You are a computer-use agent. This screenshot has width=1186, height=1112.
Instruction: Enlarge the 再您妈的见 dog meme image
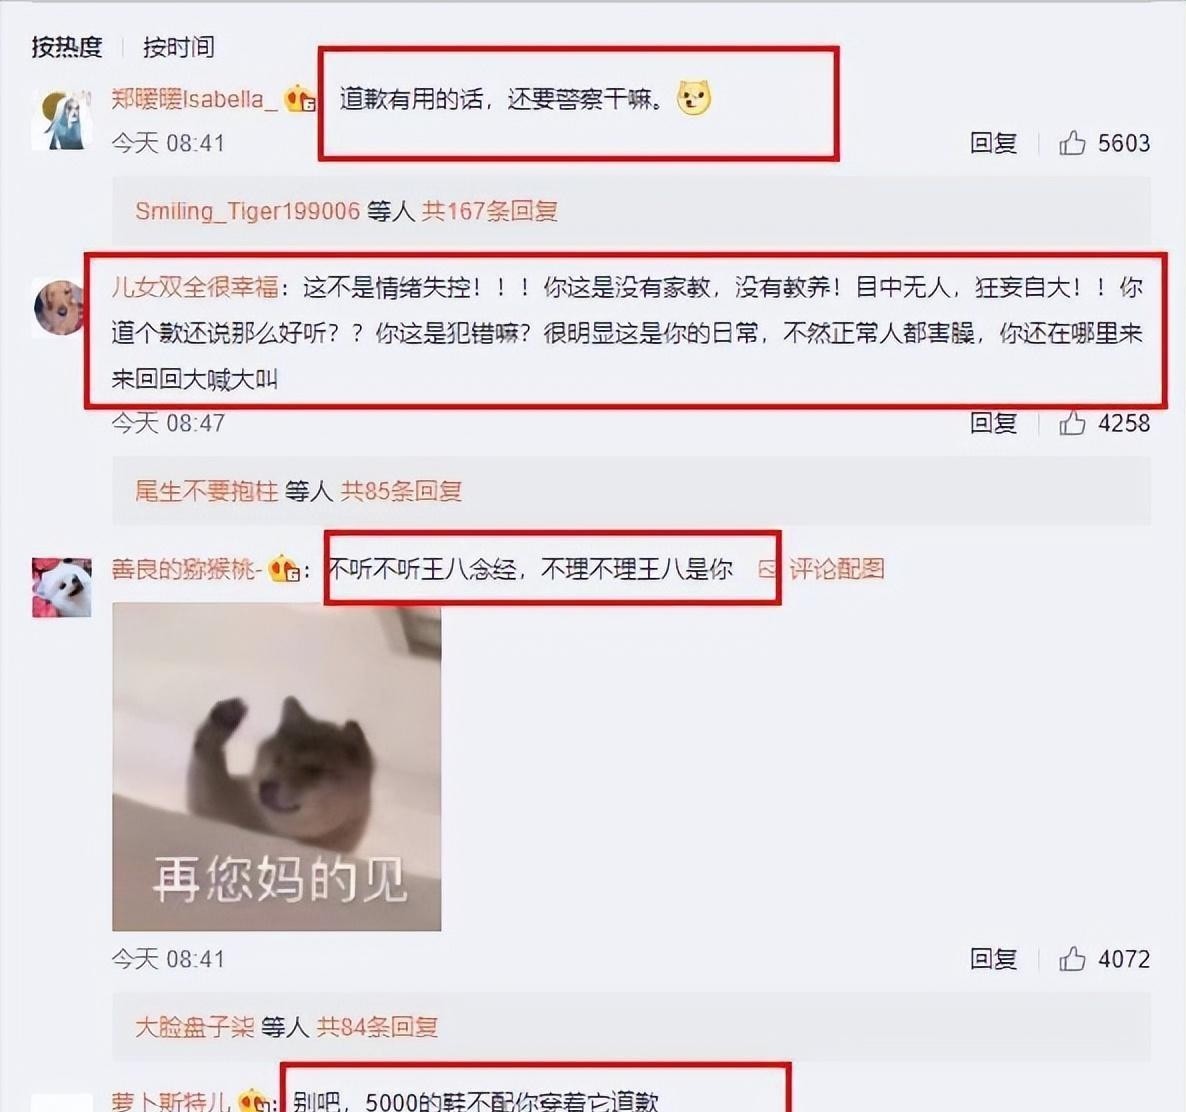pyautogui.click(x=277, y=766)
